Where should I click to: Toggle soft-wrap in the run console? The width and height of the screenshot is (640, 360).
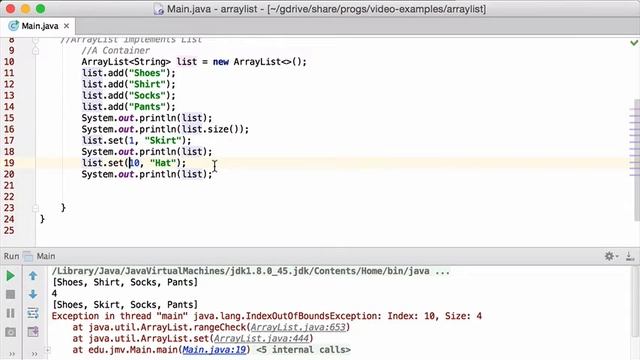click(x=33, y=313)
